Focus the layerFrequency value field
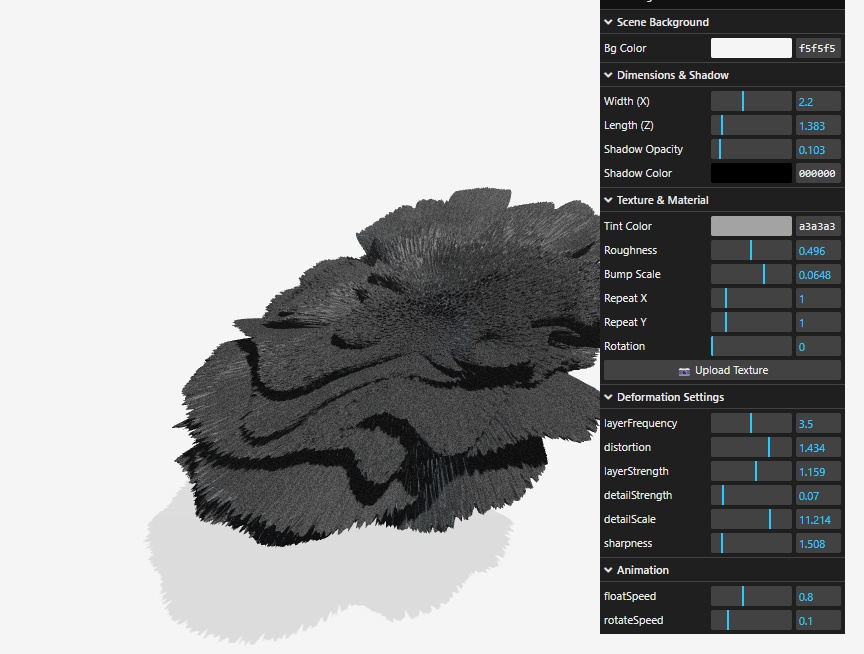864x654 pixels. pyautogui.click(x=817, y=423)
